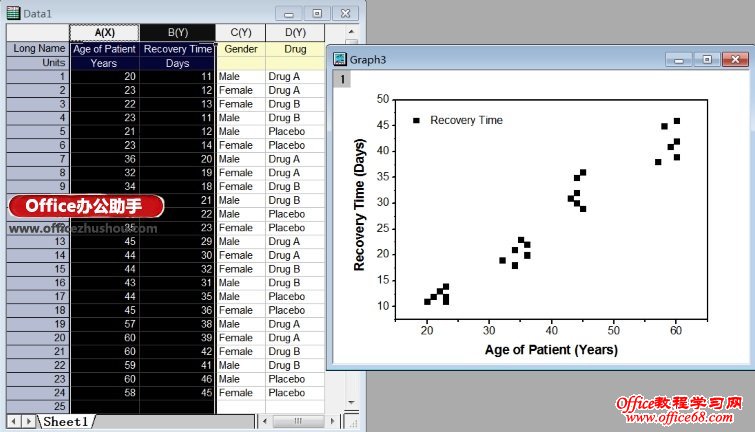
Task: Click horizontal scrollbar right arrow in Data1
Action: (332, 421)
